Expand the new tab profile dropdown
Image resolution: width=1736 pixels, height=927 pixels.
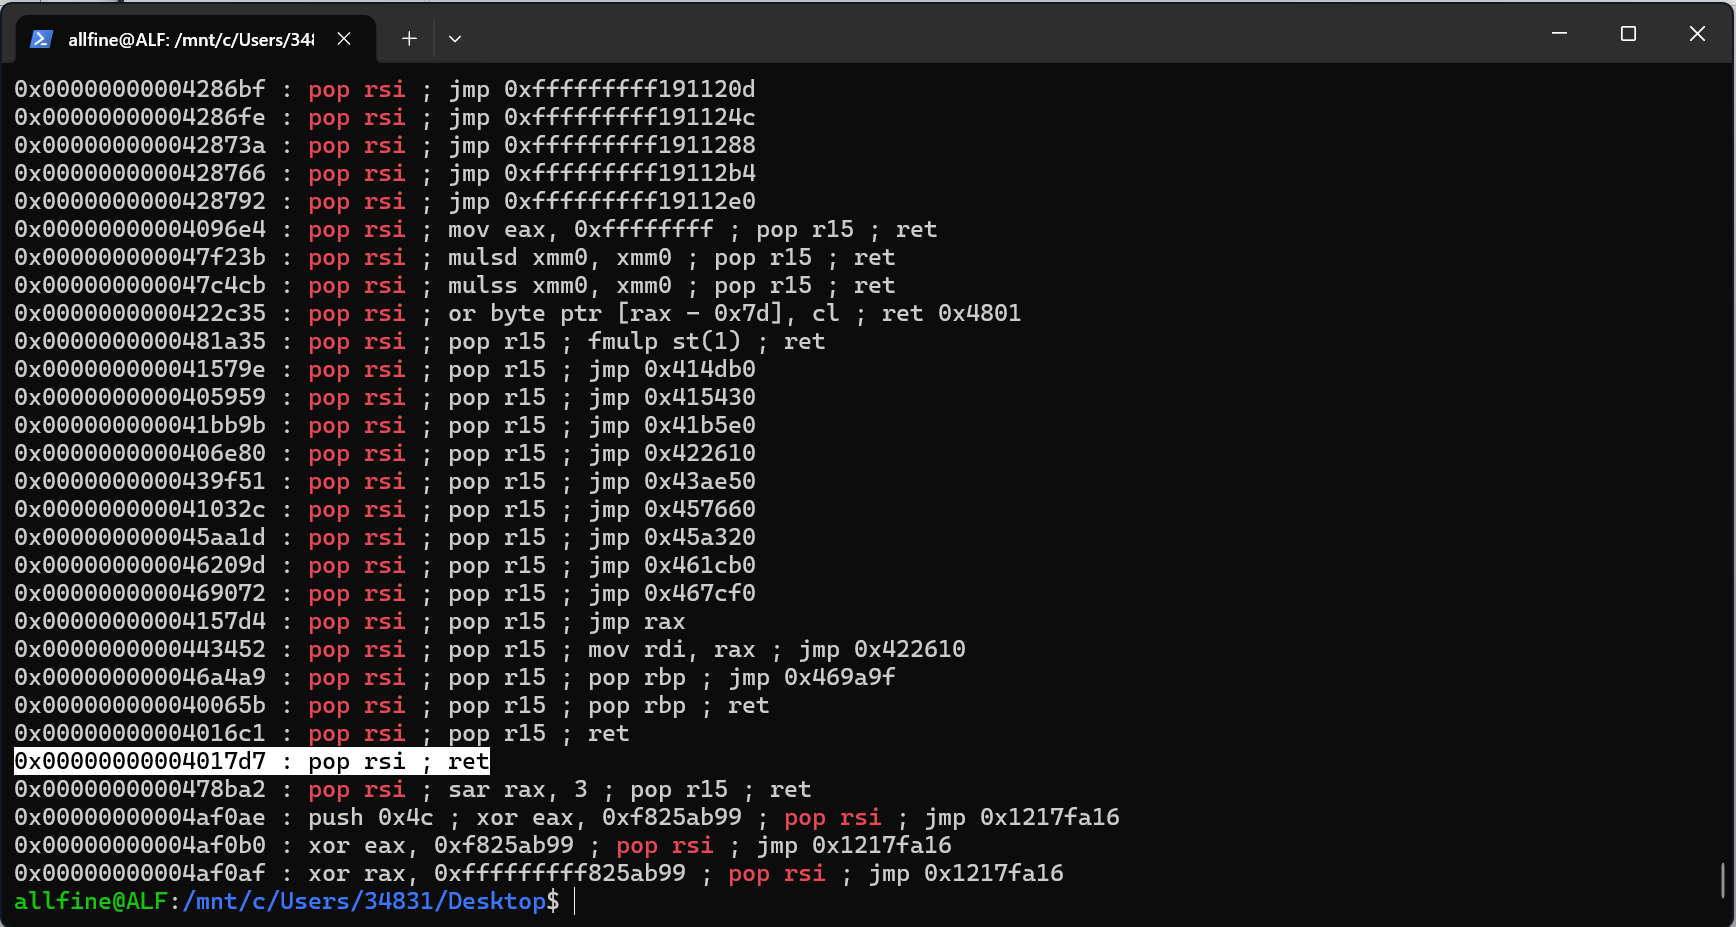pyautogui.click(x=455, y=38)
